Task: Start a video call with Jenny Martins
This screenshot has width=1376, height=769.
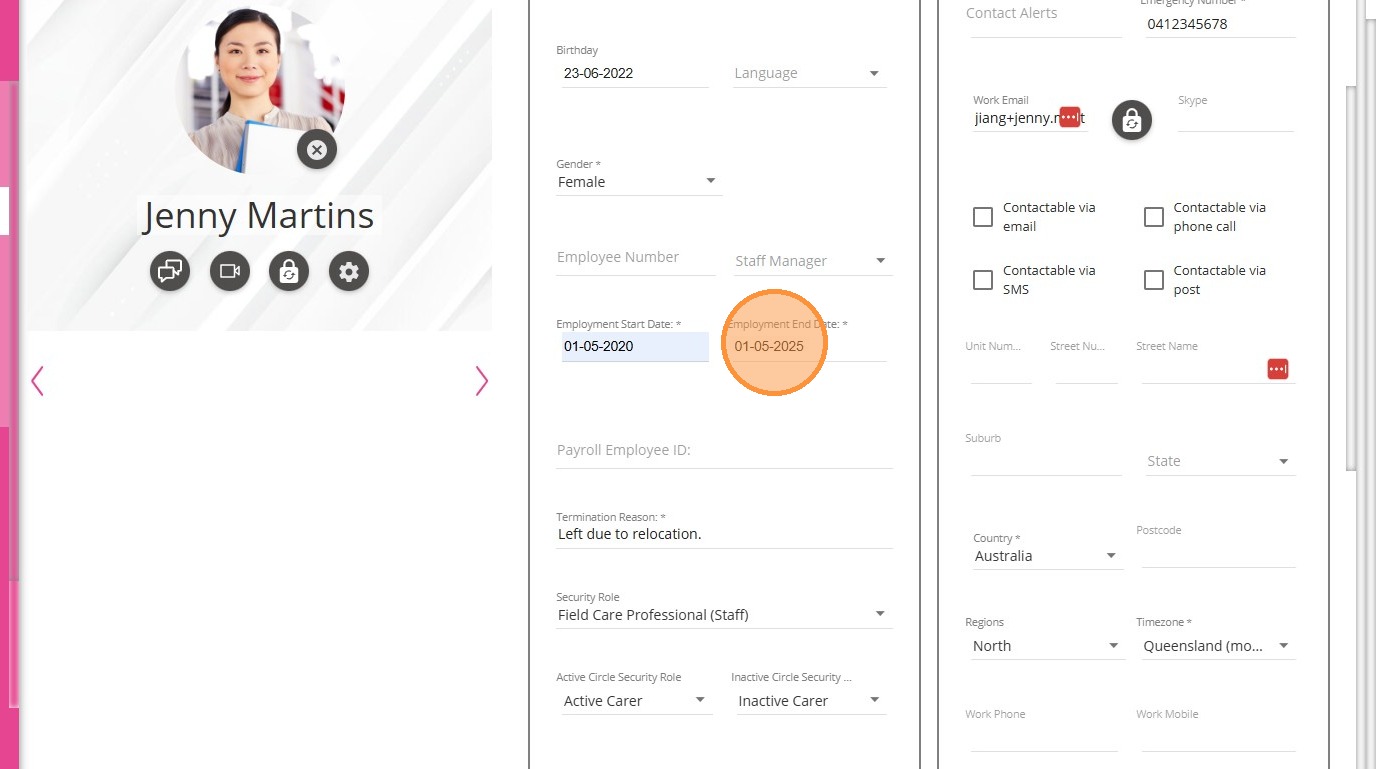Action: pos(230,271)
